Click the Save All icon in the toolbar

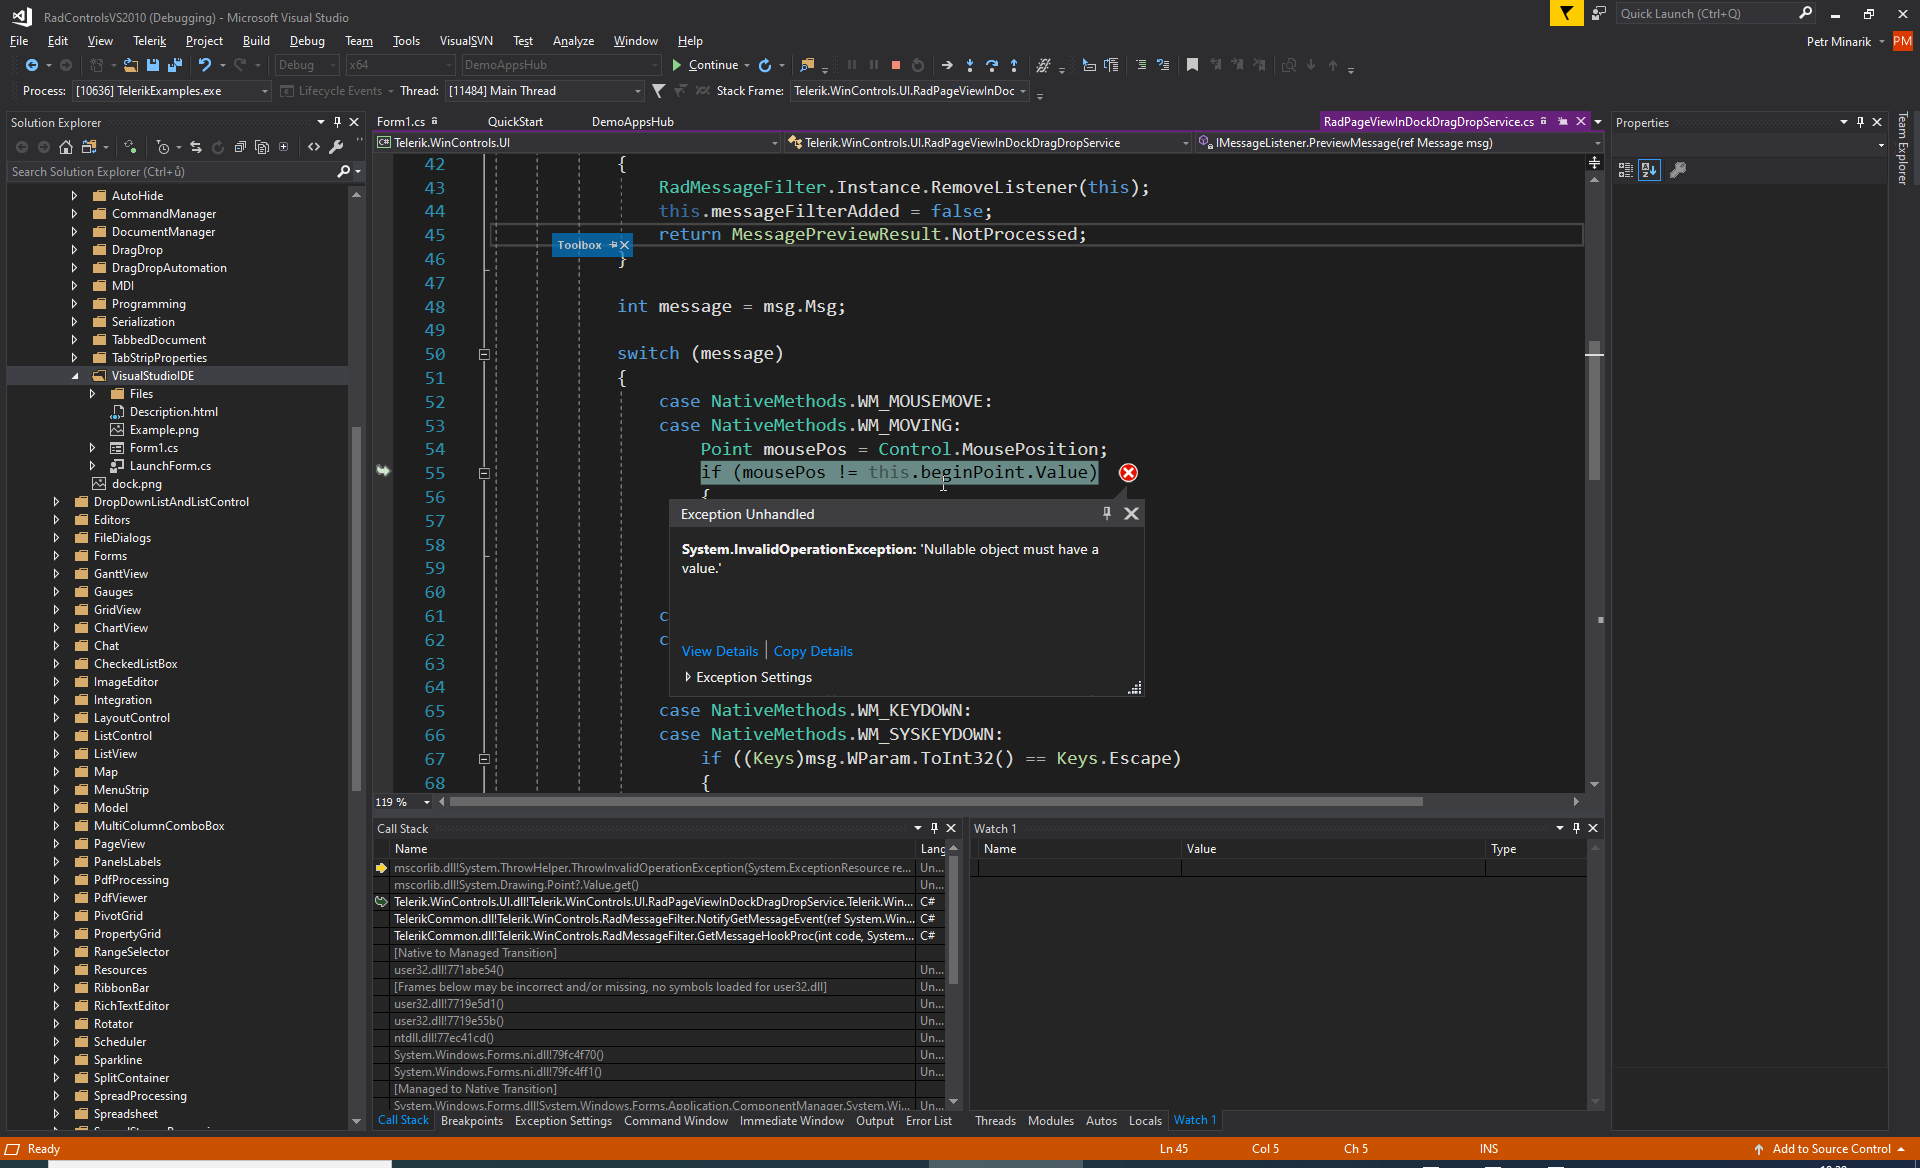pos(174,65)
